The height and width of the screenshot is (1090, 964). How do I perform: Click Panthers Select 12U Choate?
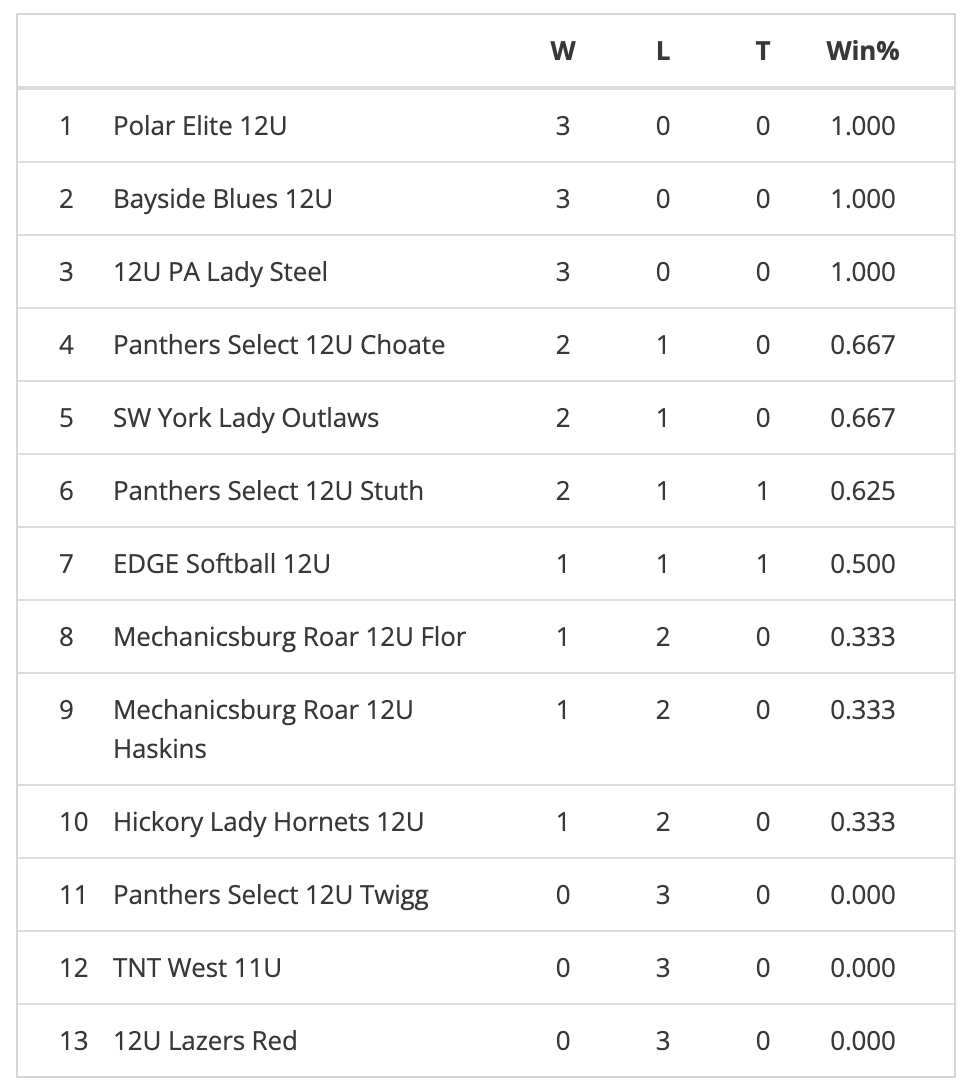[279, 345]
